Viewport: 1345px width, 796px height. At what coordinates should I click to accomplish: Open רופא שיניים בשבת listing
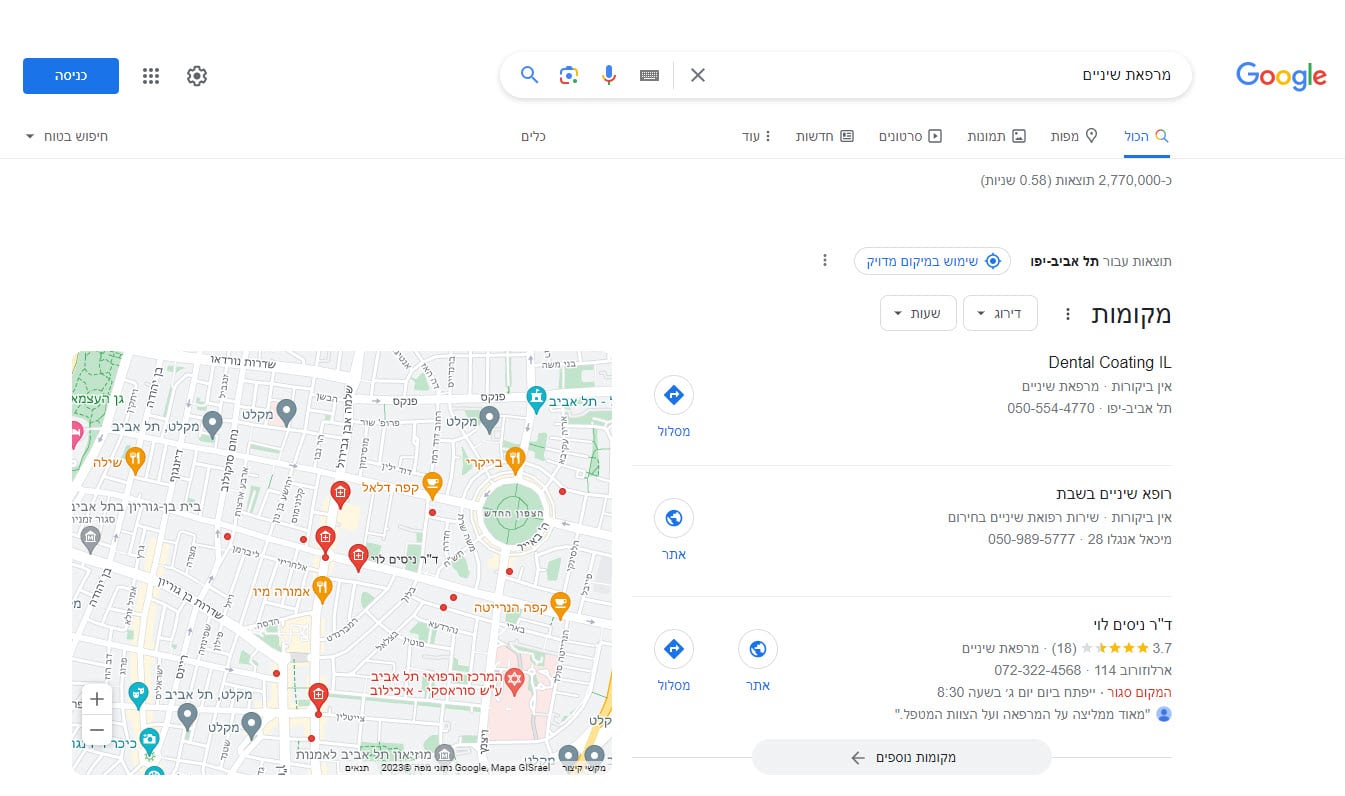1114,494
